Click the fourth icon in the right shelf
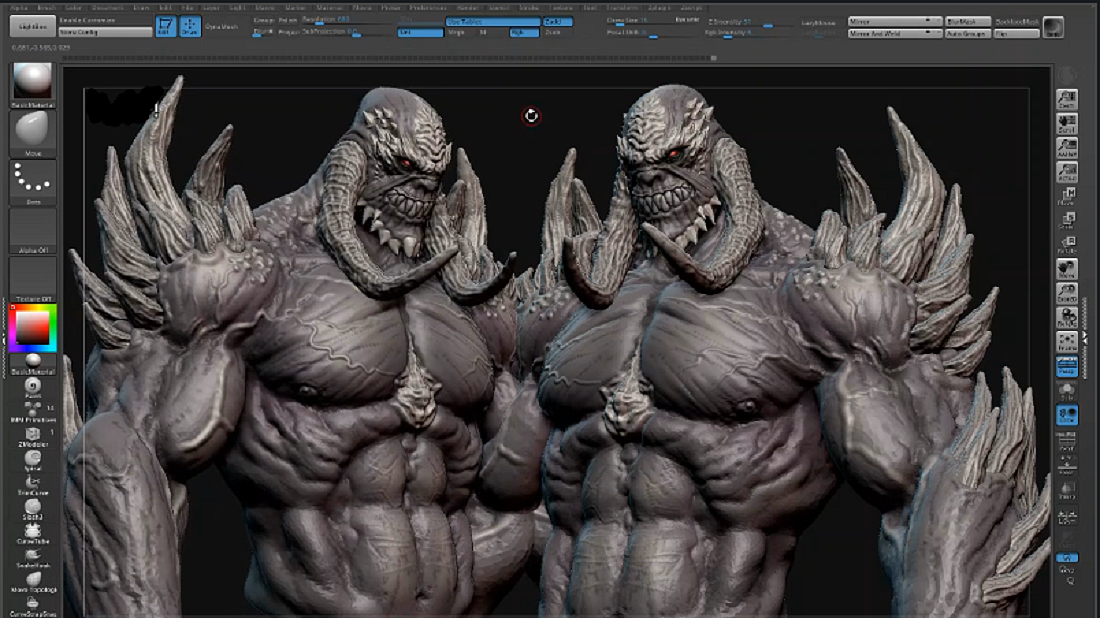 1067,171
